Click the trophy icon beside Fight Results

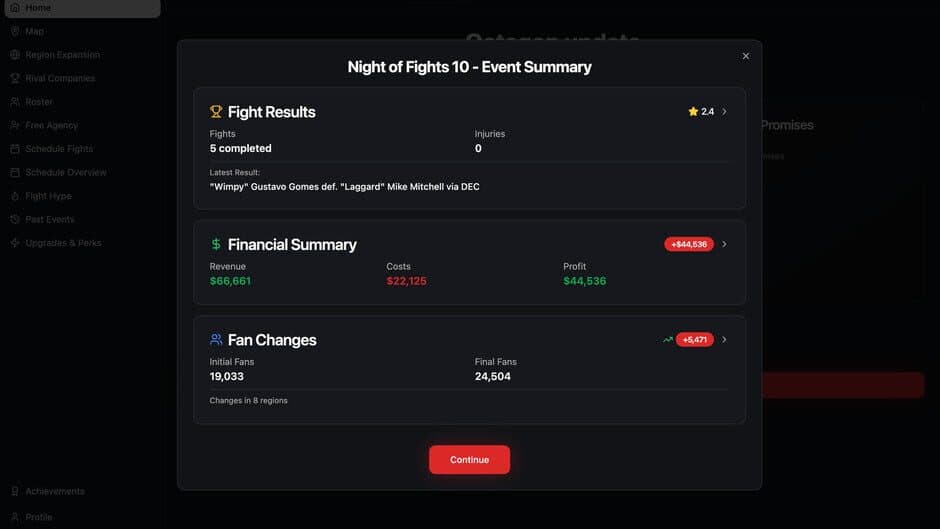tap(216, 112)
